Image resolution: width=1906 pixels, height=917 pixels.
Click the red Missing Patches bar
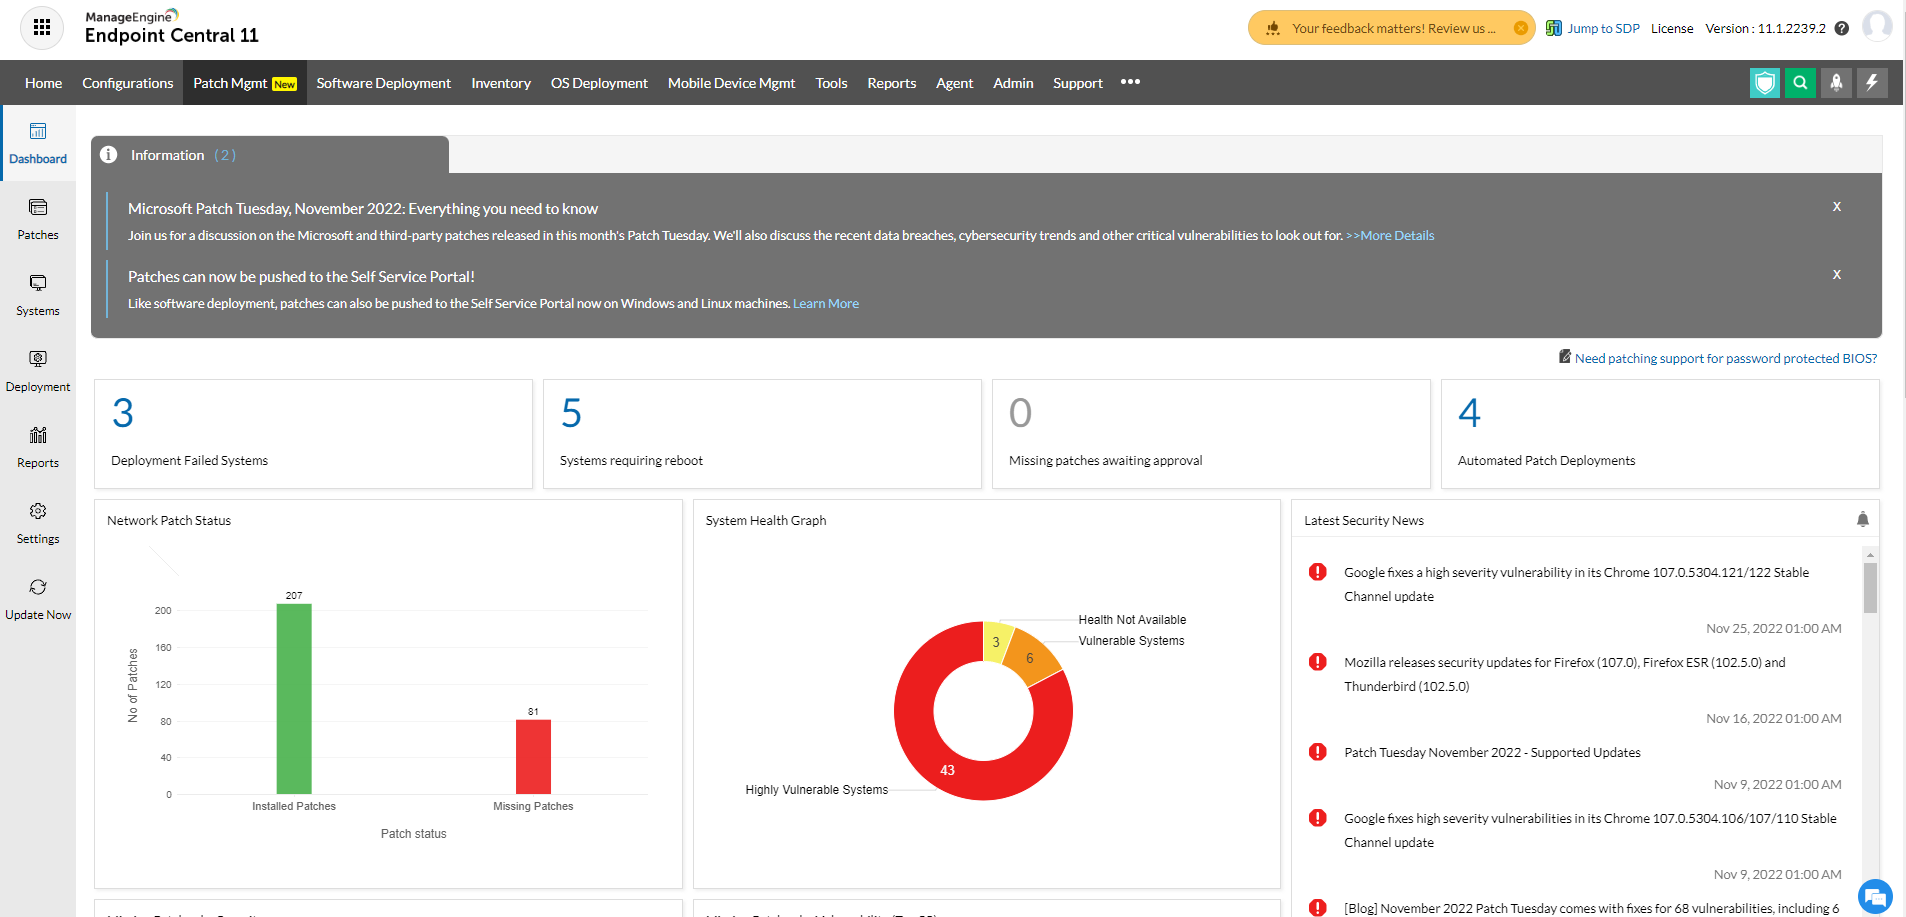point(533,757)
